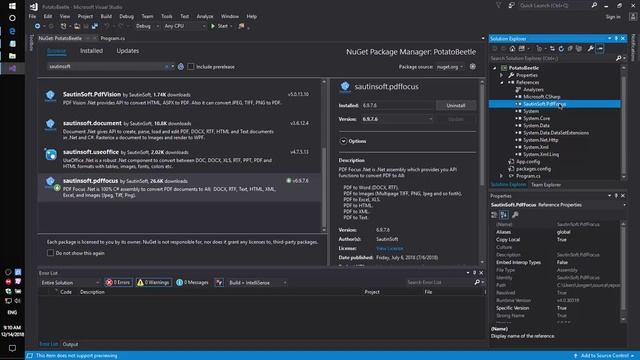
Task: Click the navigate backward toolbar icon
Action: pos(37,26)
